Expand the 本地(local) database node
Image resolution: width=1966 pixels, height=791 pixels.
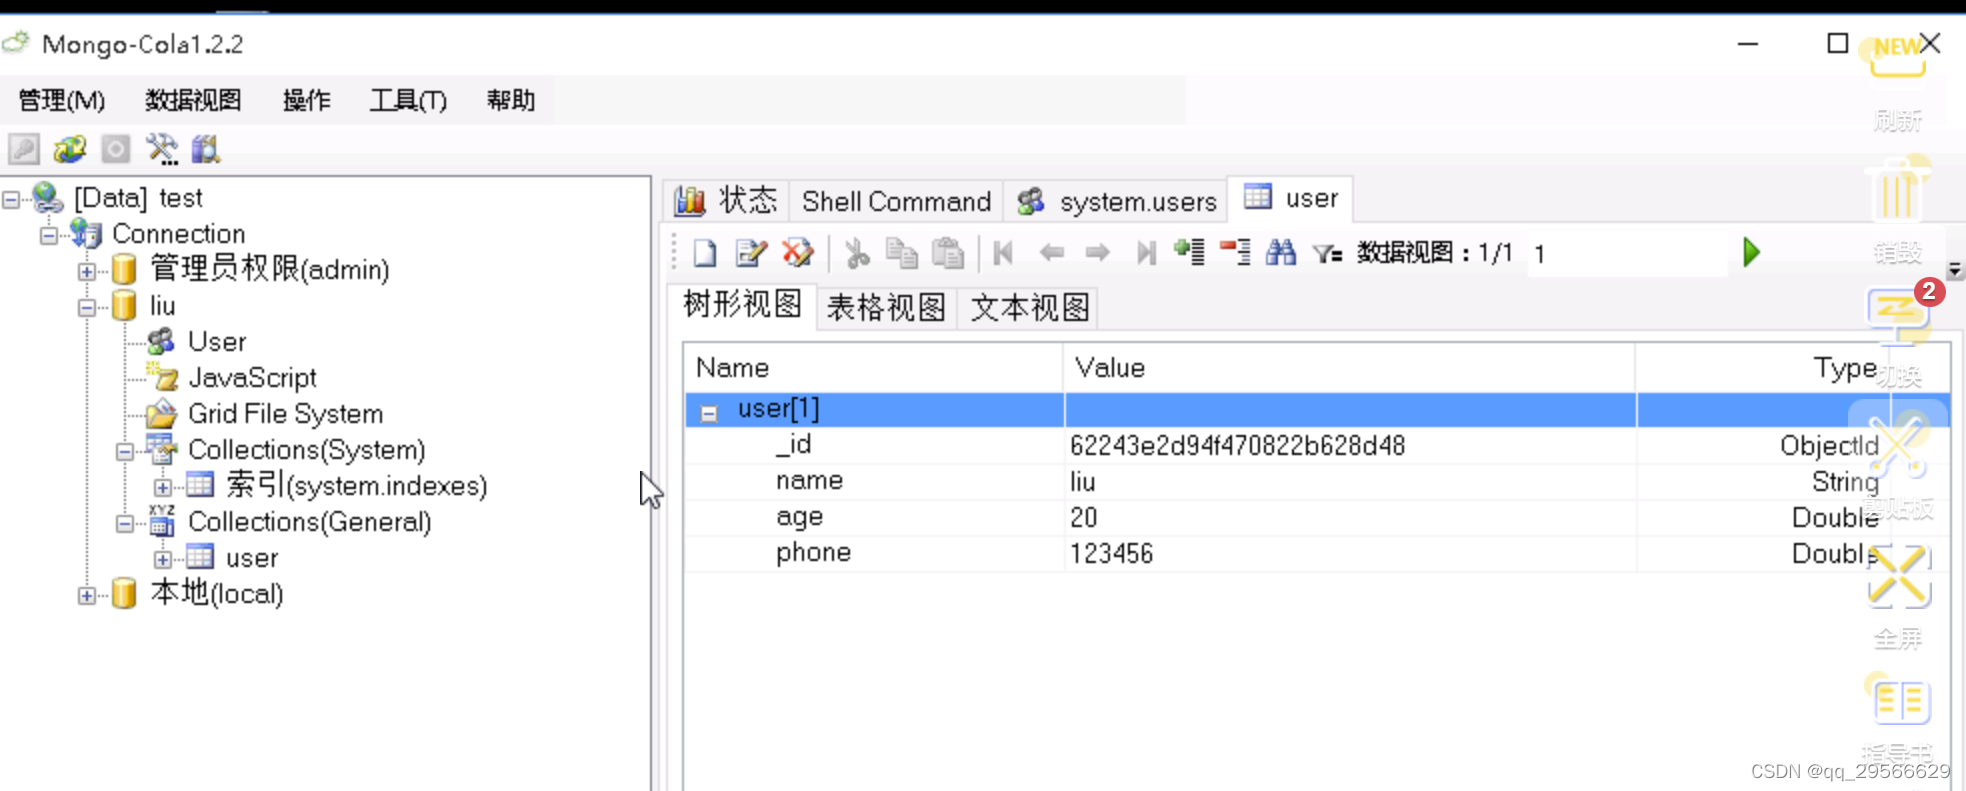pos(87,596)
